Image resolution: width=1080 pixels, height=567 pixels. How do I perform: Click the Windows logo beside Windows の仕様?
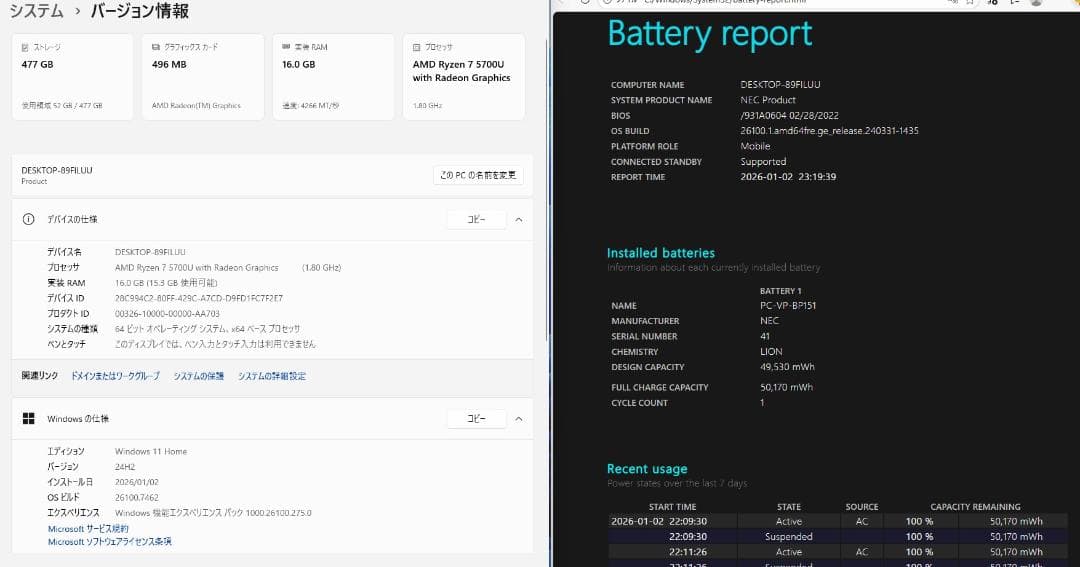pos(29,418)
